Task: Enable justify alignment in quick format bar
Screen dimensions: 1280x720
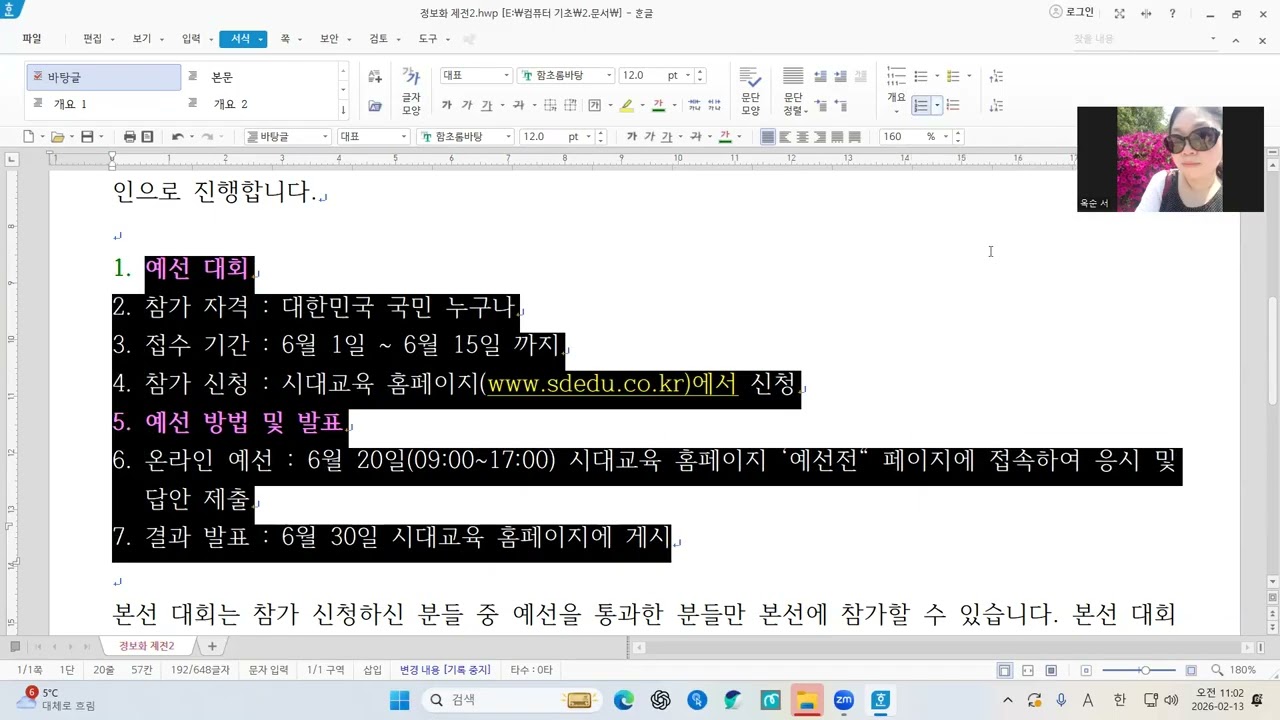Action: (768, 136)
